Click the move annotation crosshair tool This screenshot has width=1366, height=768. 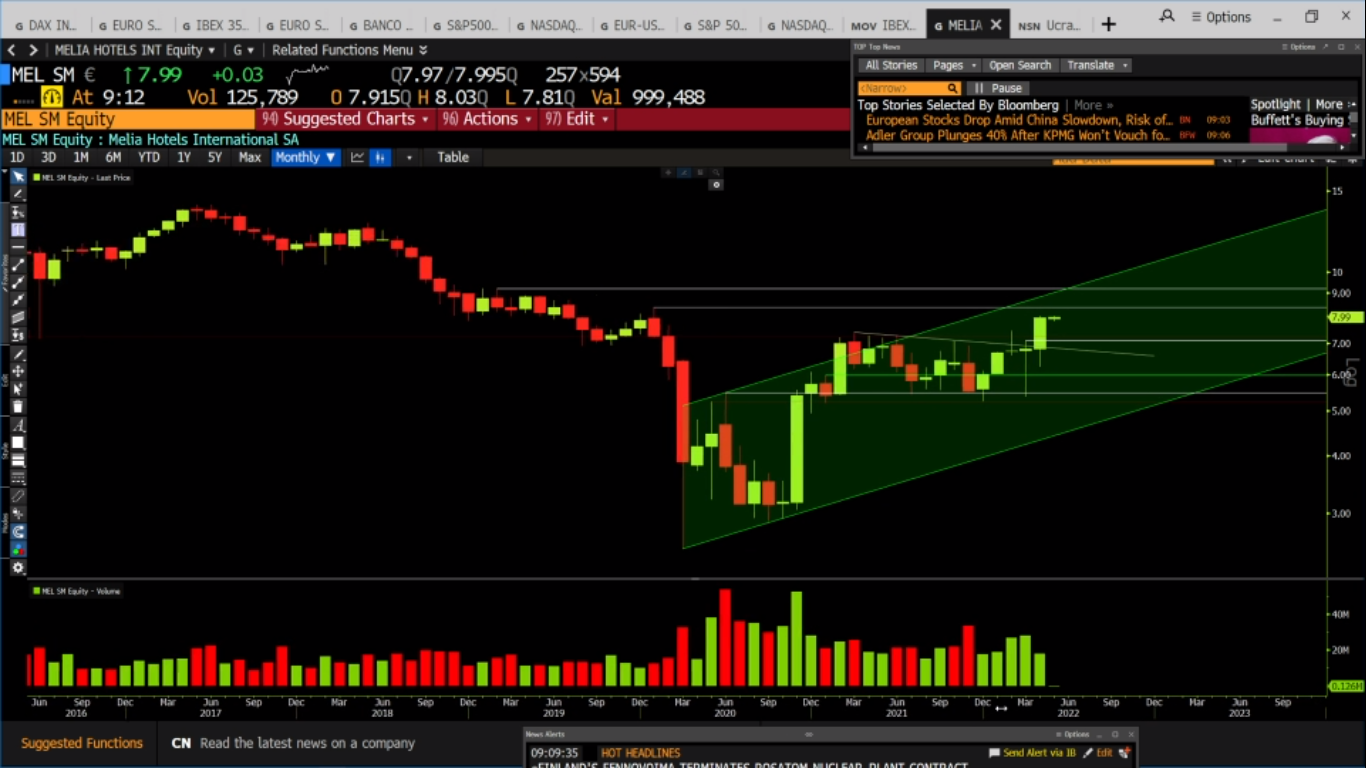[x=18, y=372]
